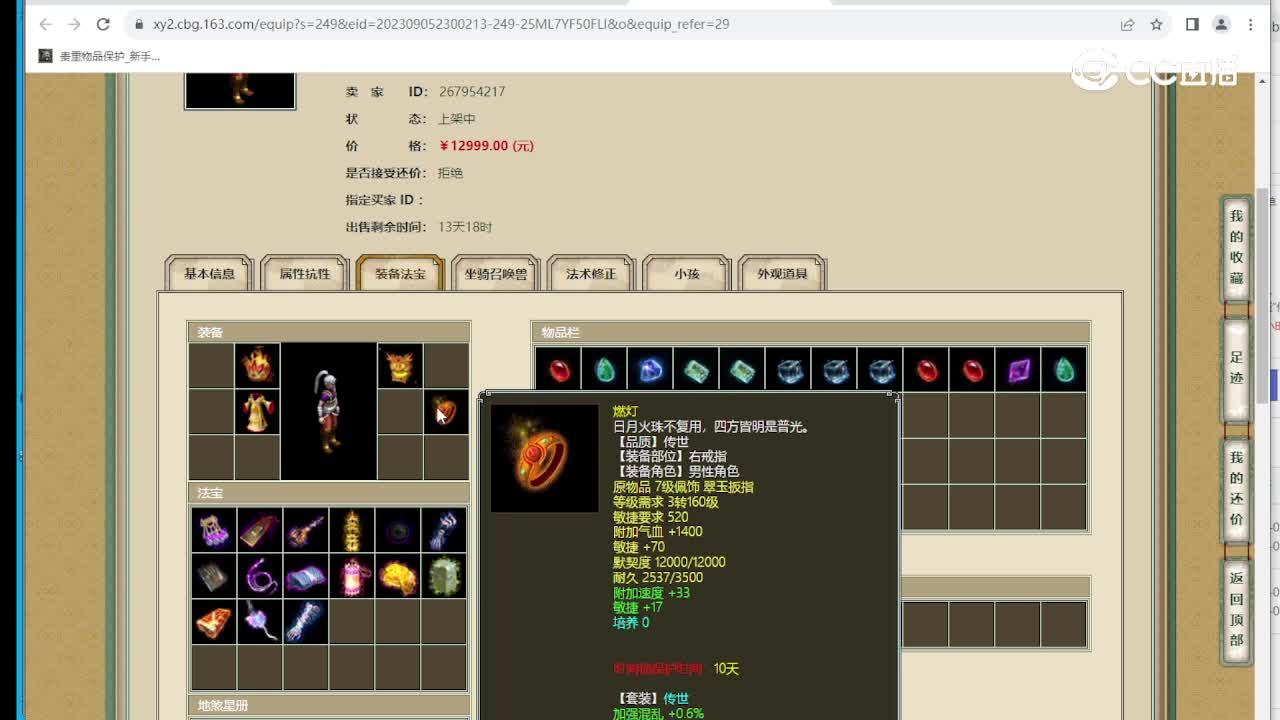
Task: Click 返回顶部 to return to top
Action: coord(1237,609)
